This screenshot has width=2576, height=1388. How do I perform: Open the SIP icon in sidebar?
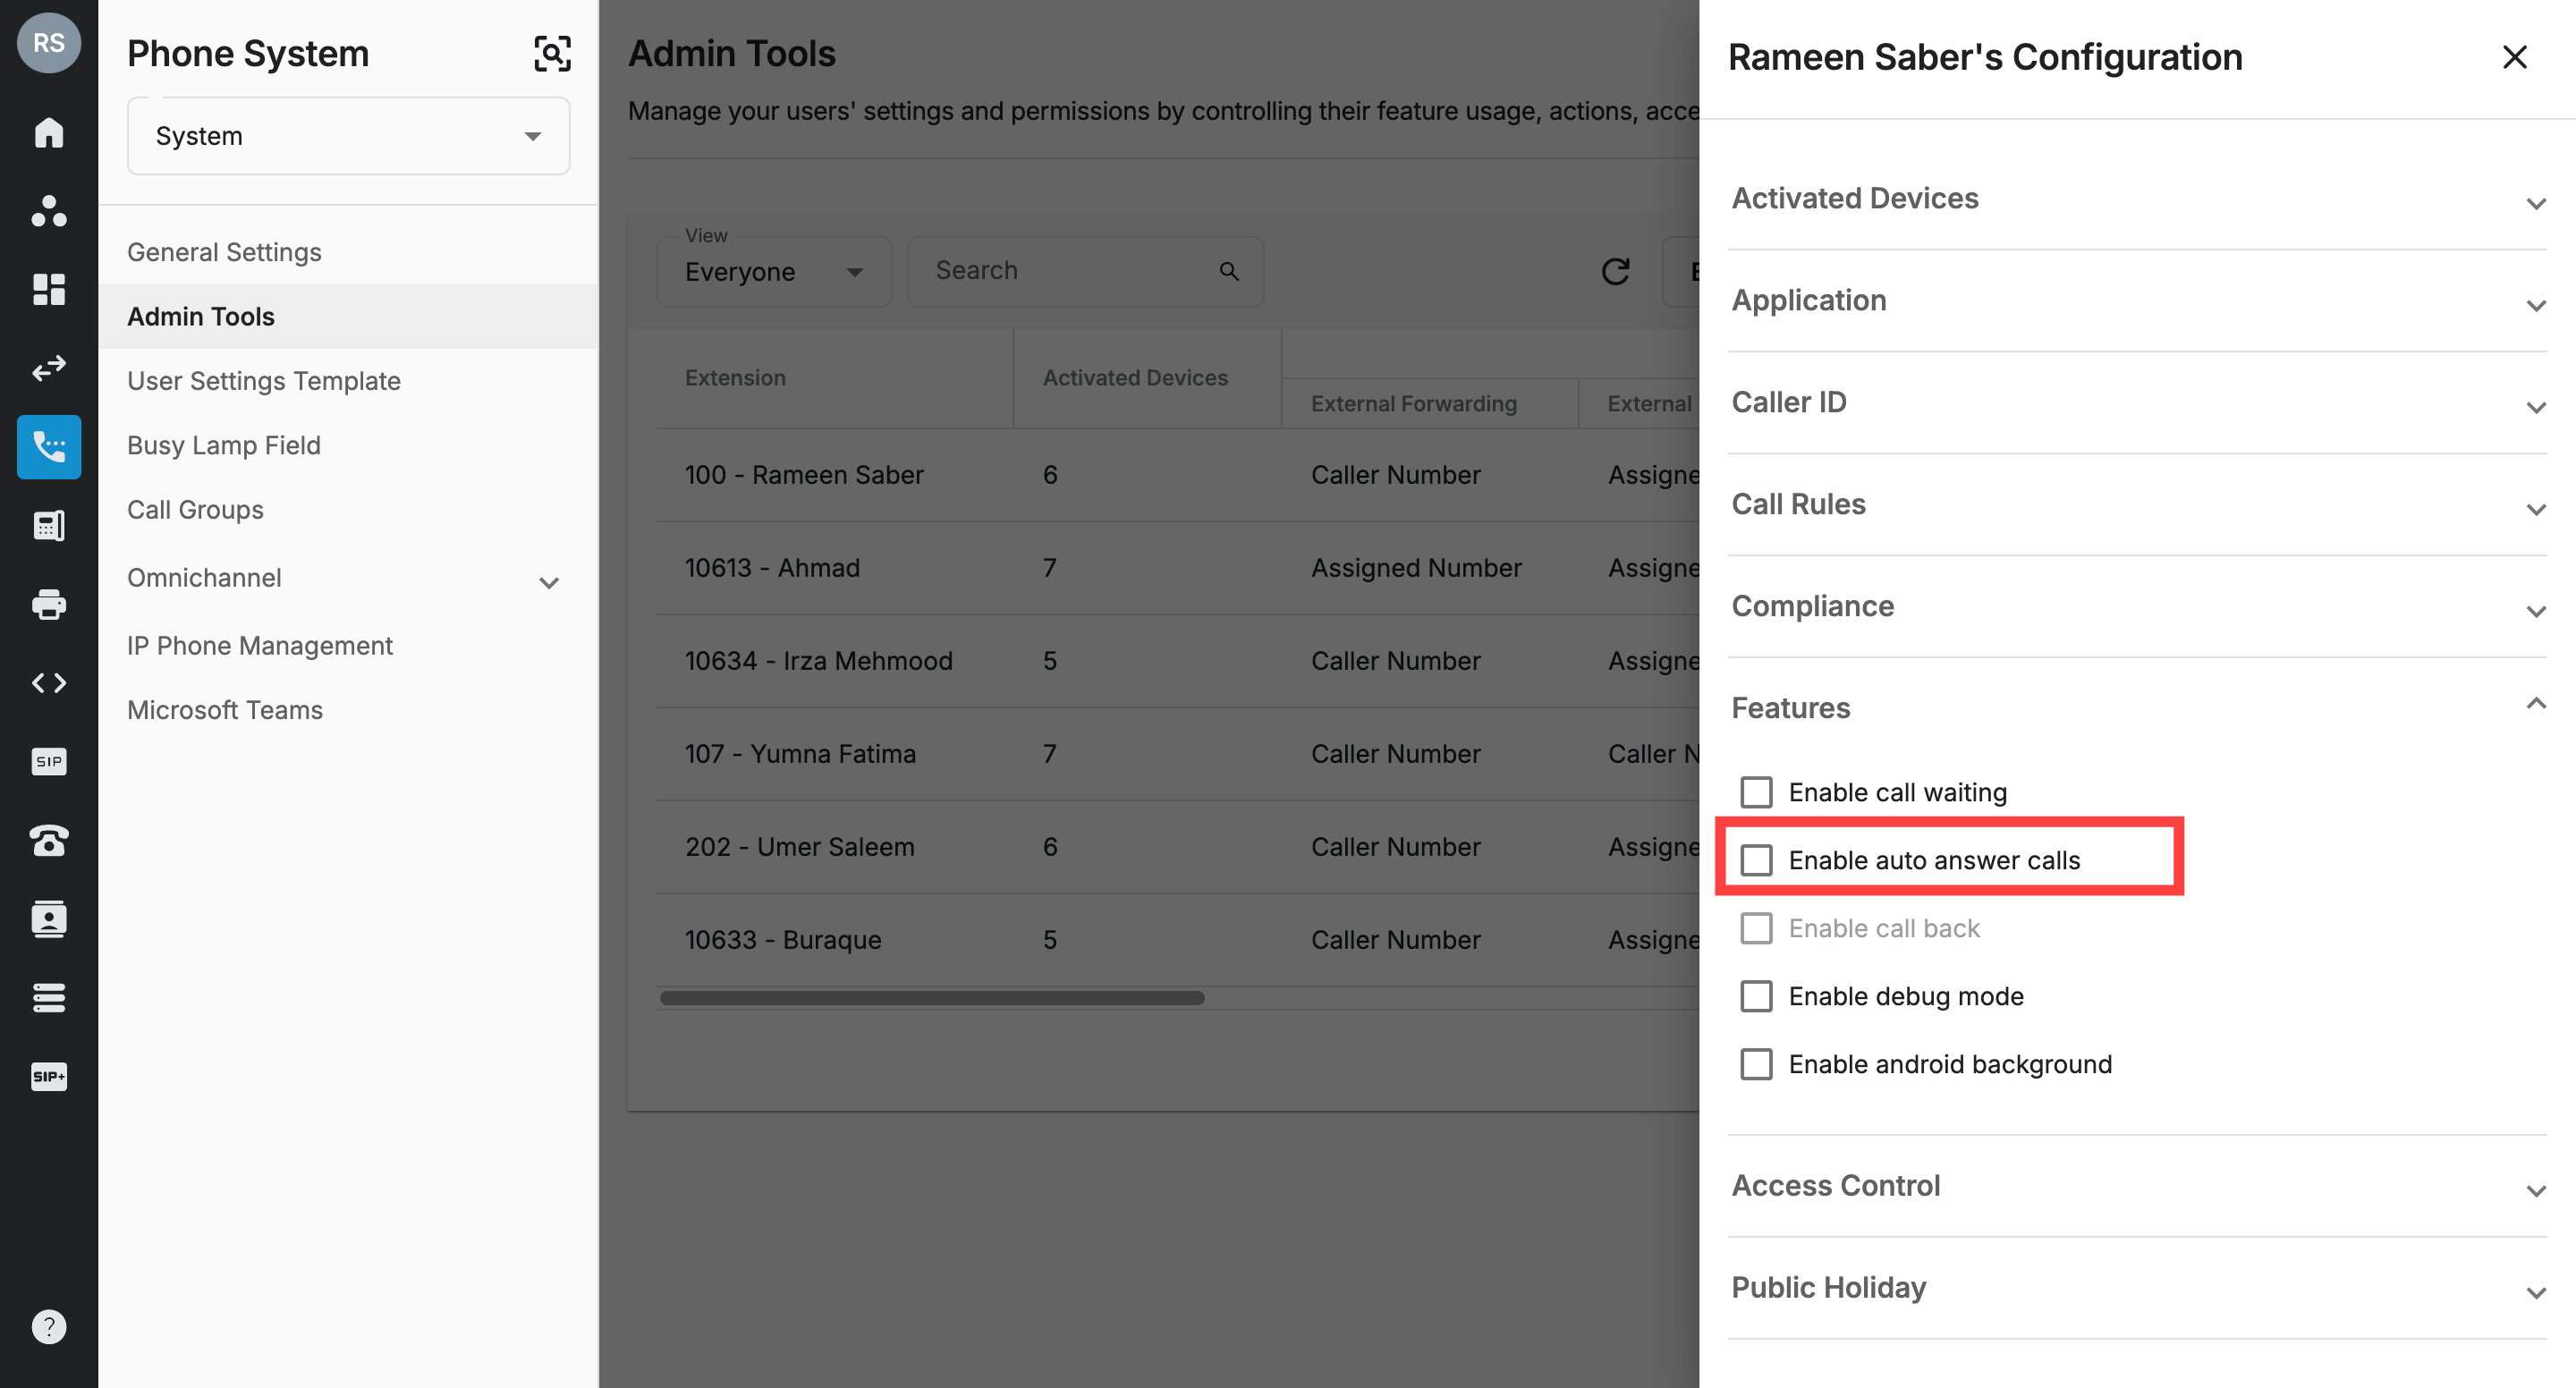pos(49,761)
